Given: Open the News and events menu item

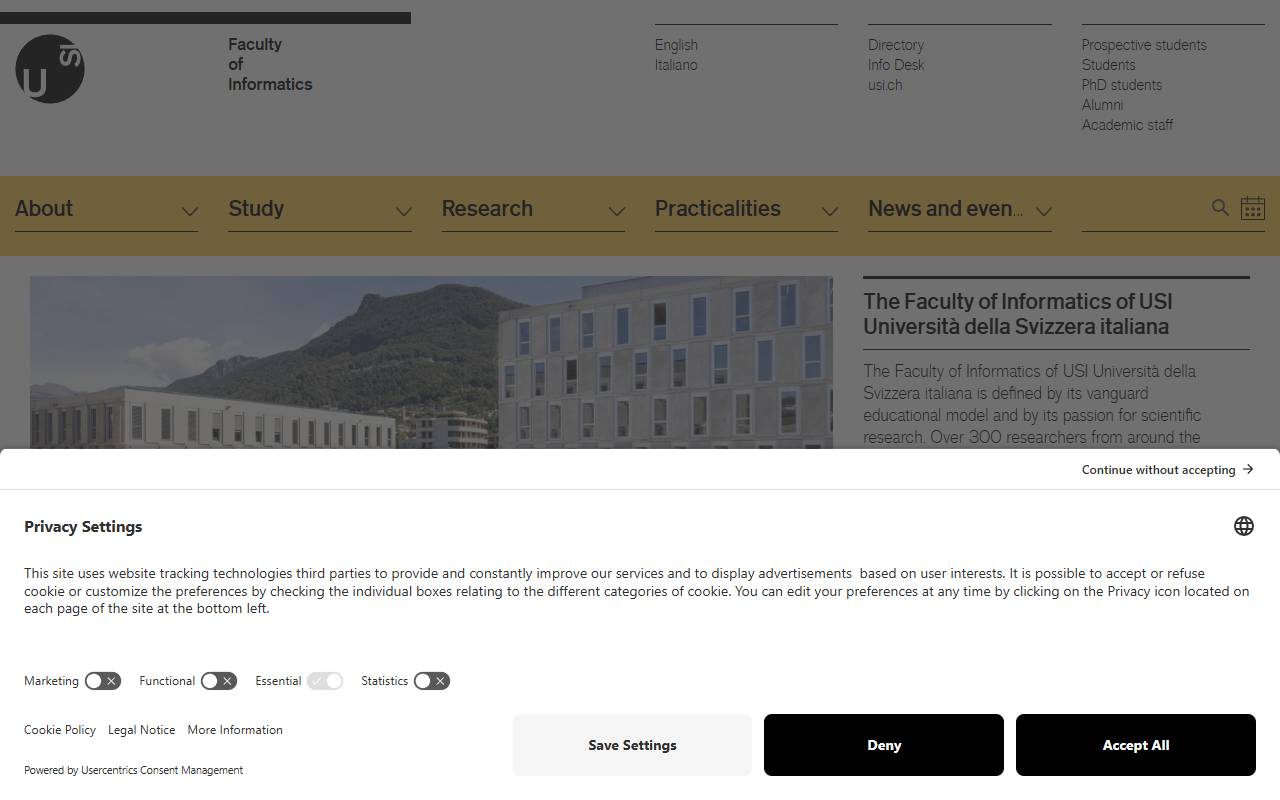Looking at the screenshot, I should coord(946,209).
